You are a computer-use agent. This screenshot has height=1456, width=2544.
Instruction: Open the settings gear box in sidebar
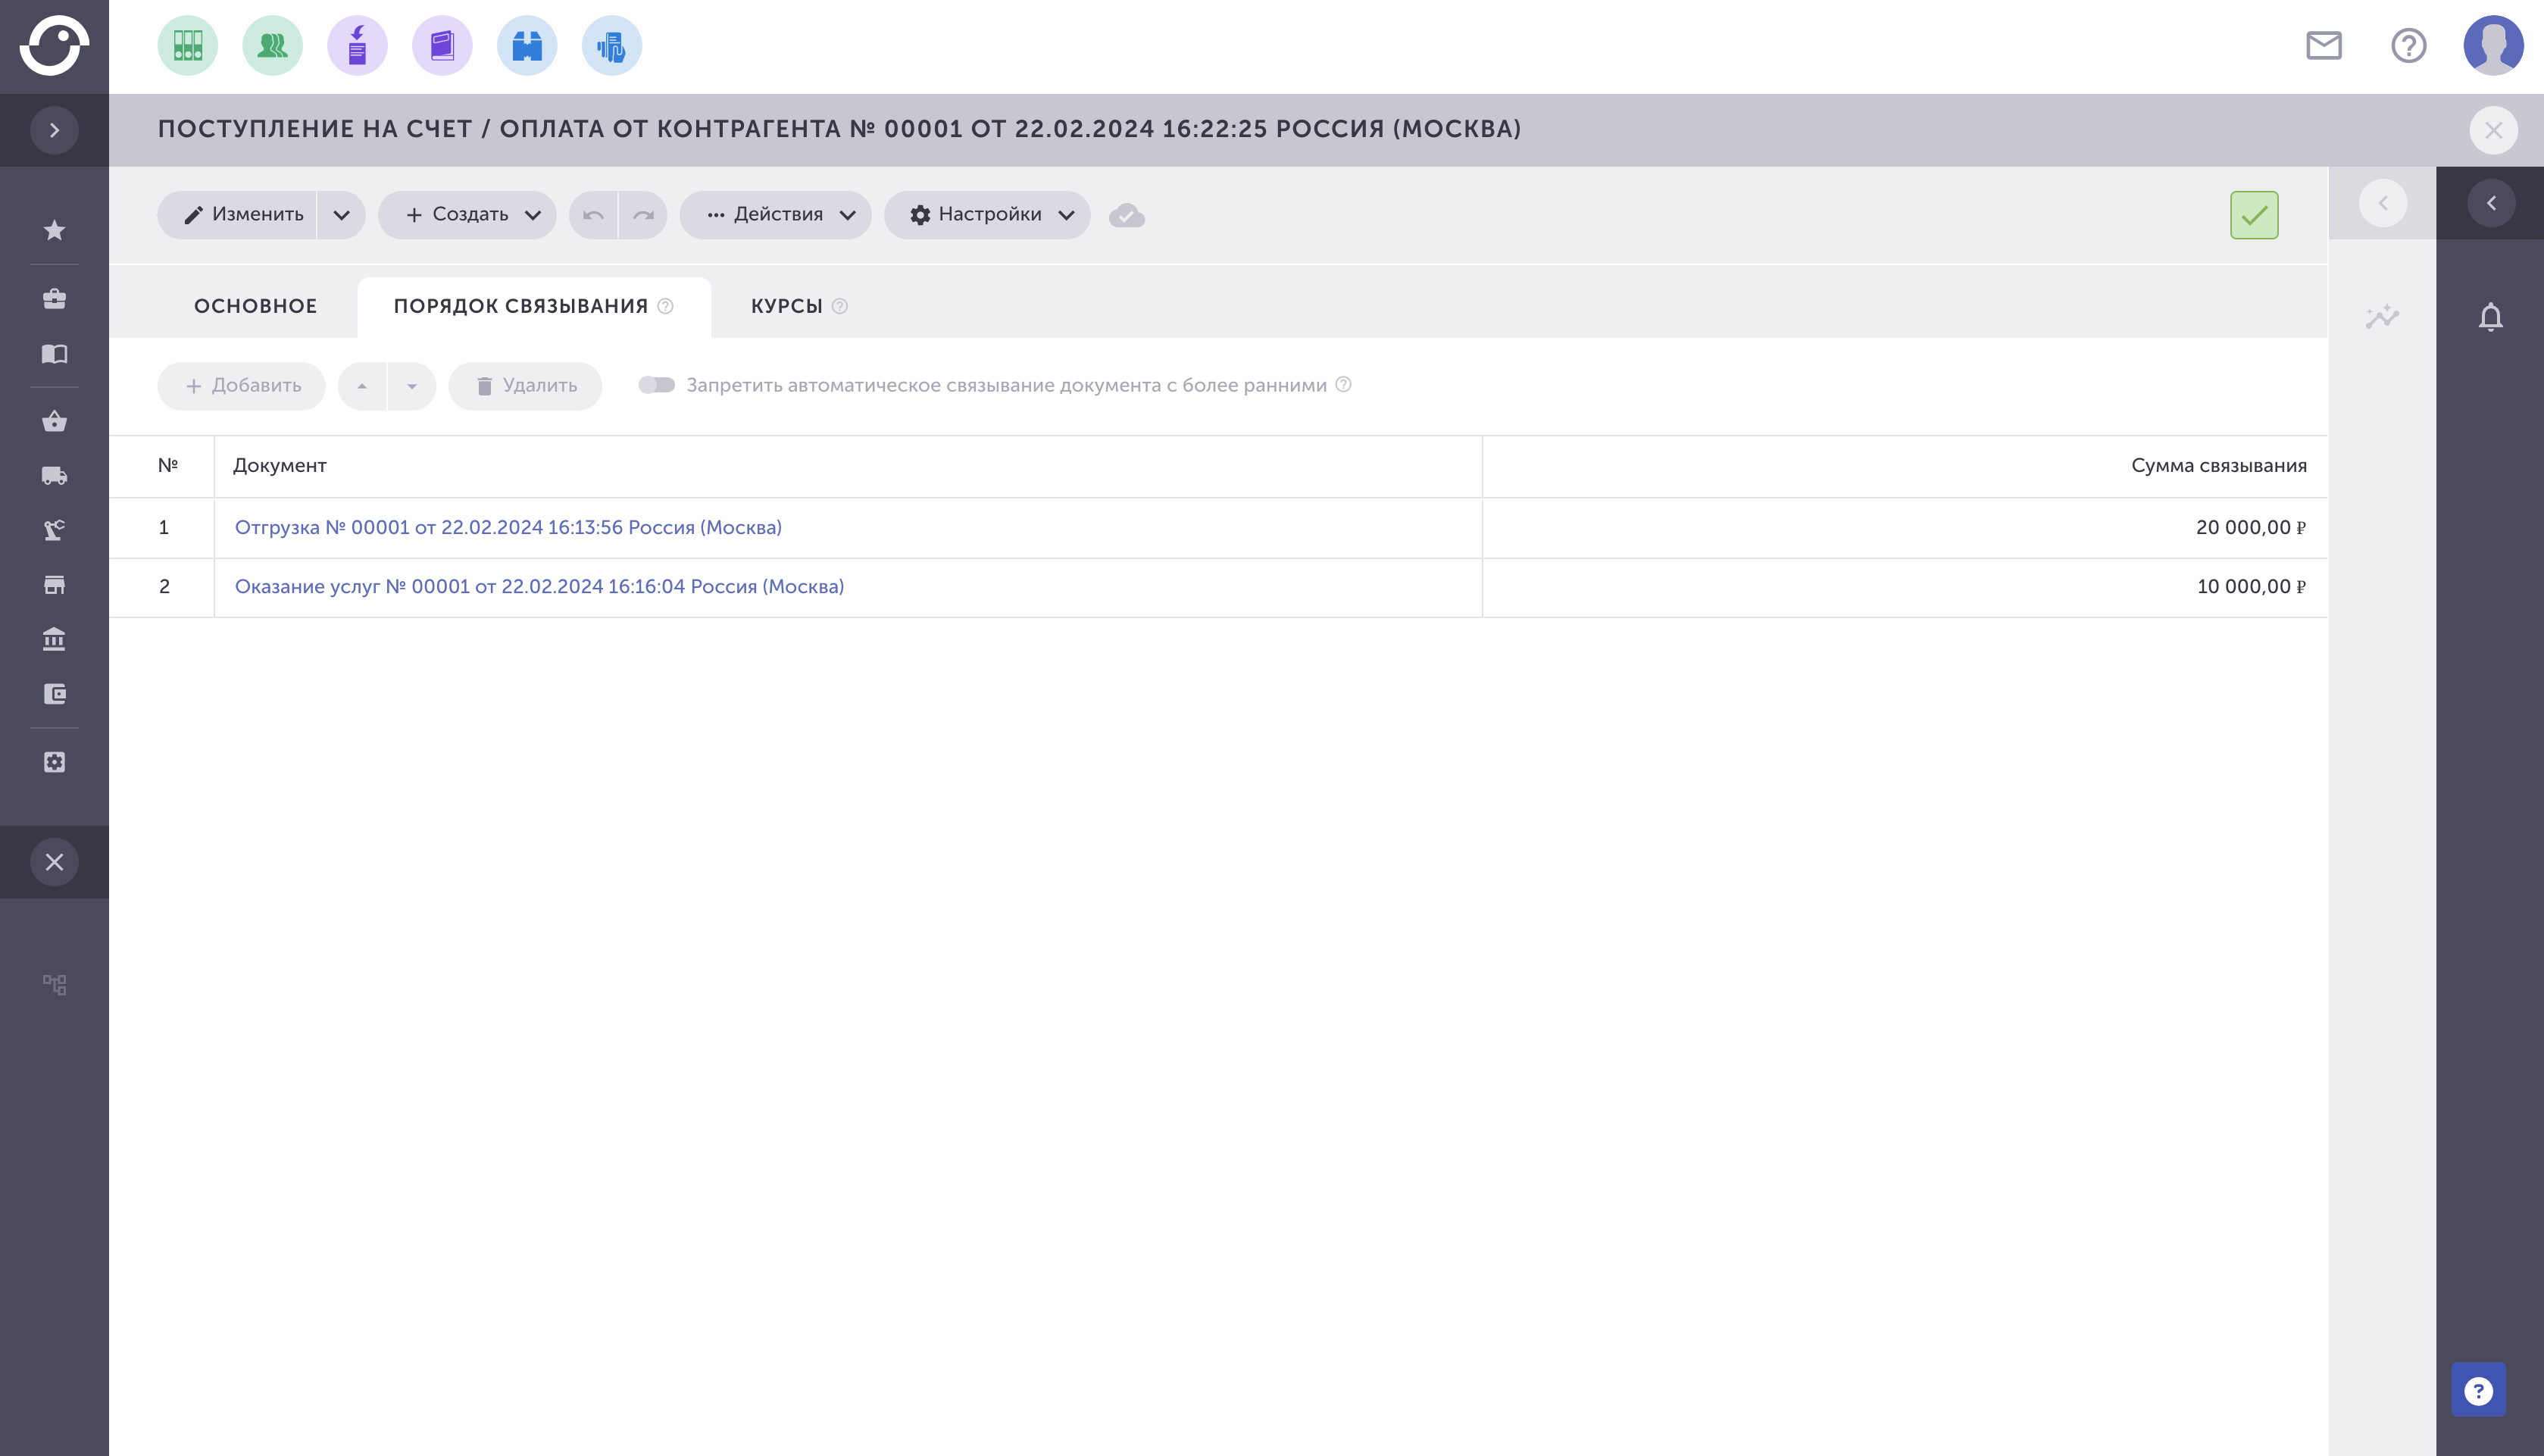coord(54,762)
